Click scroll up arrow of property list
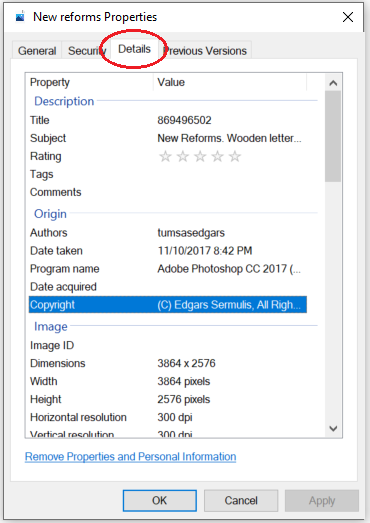370x523 pixels. coord(333,83)
